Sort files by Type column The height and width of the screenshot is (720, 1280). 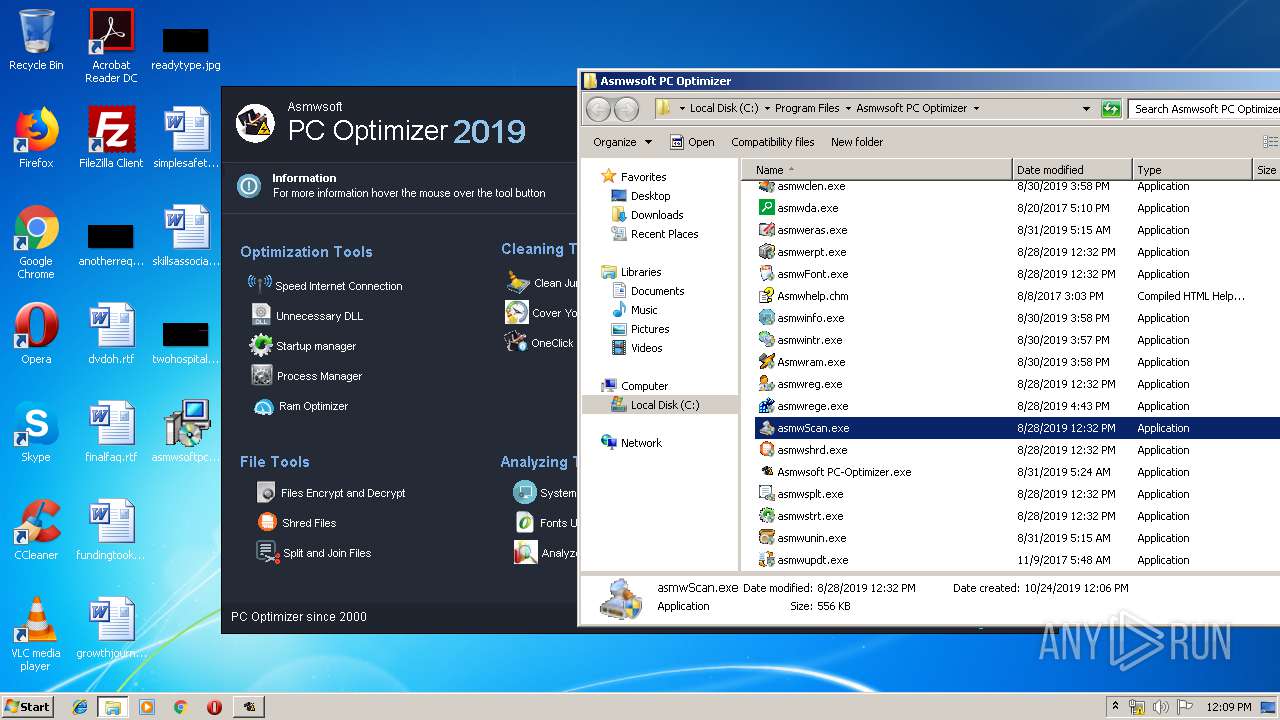(x=1192, y=170)
